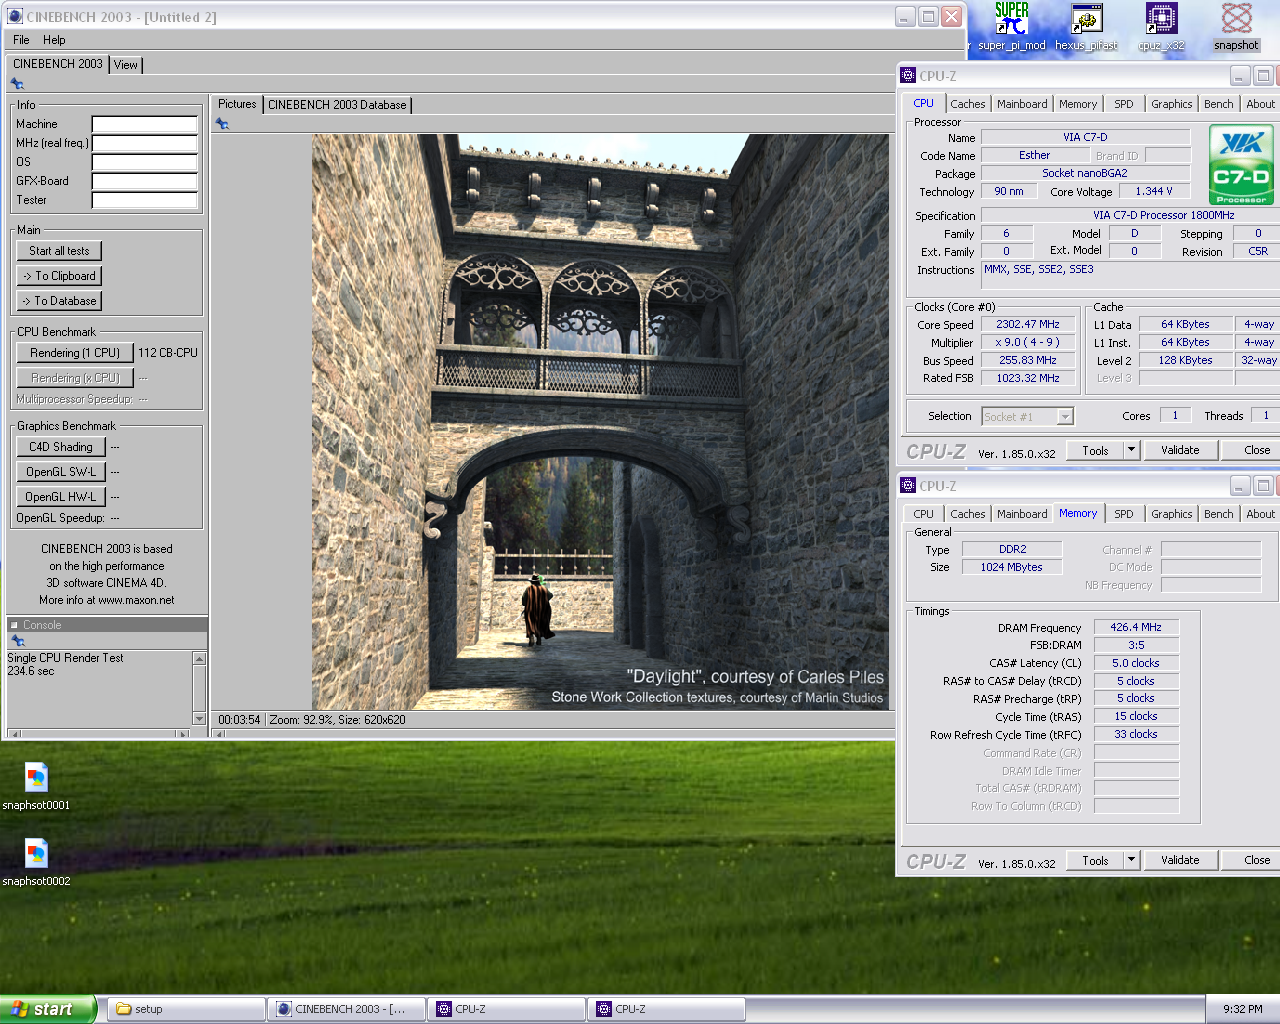1280x1024 pixels.
Task: Open SPD tab in lower CPU-Z window
Action: point(1124,514)
